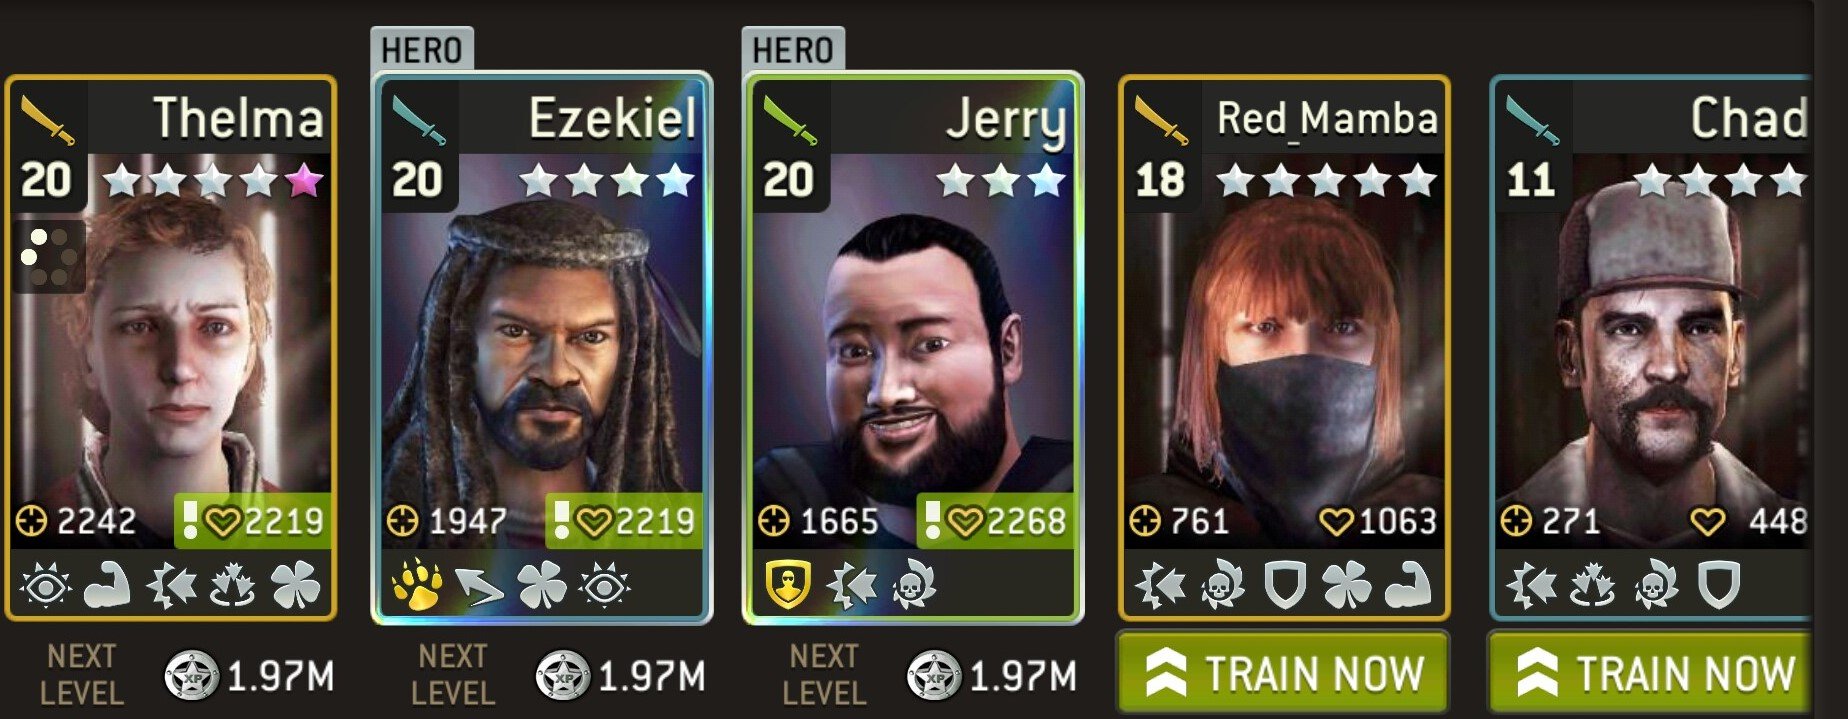1848x719 pixels.
Task: Click the flexed arm trait on Red_Mamba's card
Action: [1407, 586]
